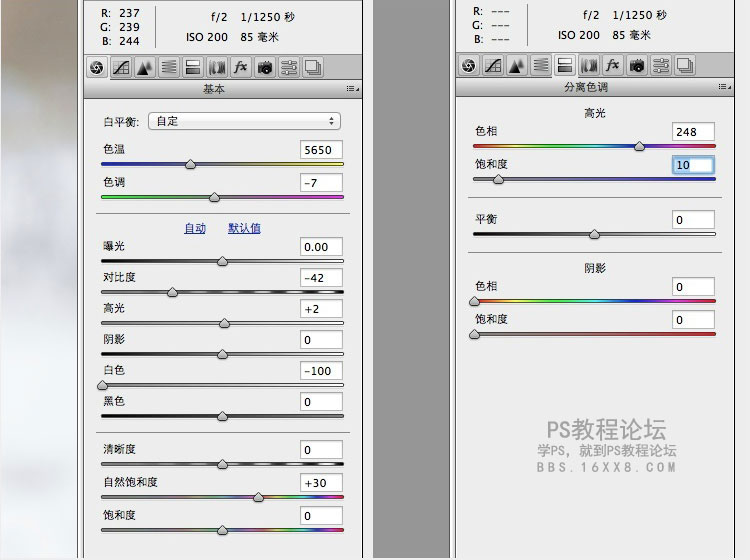Open 白平衡 dropdown showing 自定

(x=244, y=121)
